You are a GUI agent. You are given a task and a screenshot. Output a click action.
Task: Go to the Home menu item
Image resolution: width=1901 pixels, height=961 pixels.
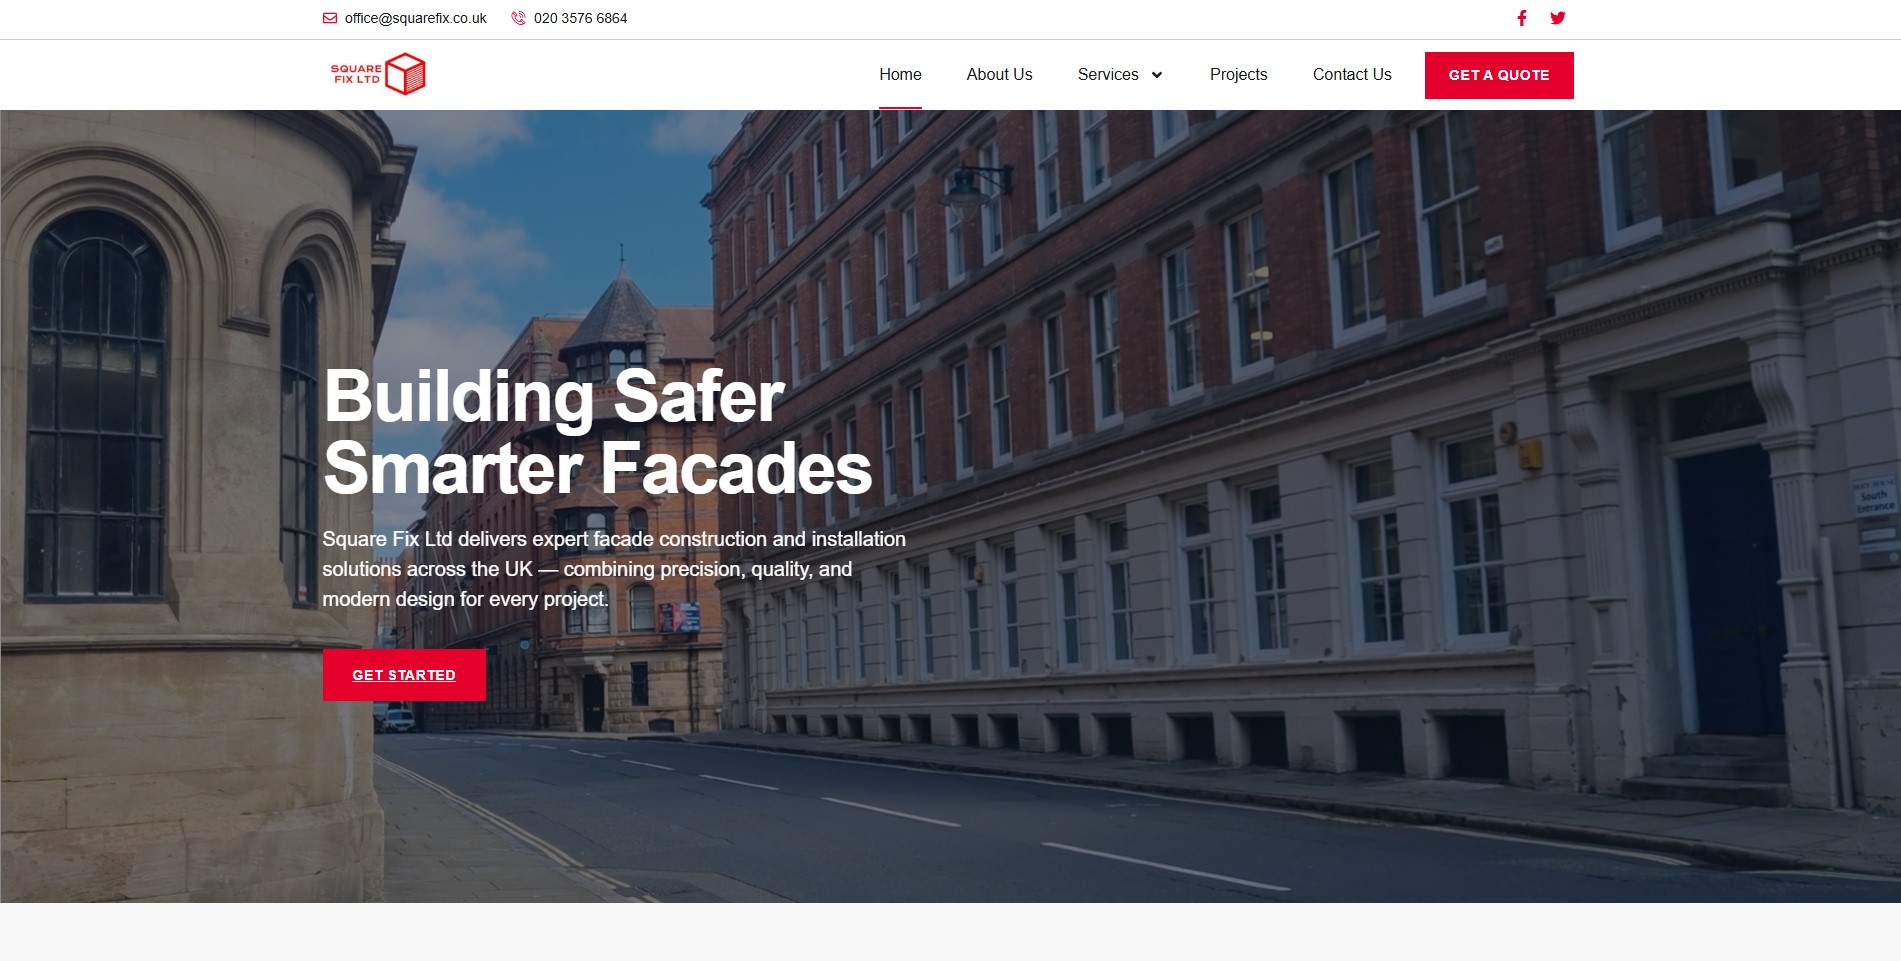click(900, 75)
